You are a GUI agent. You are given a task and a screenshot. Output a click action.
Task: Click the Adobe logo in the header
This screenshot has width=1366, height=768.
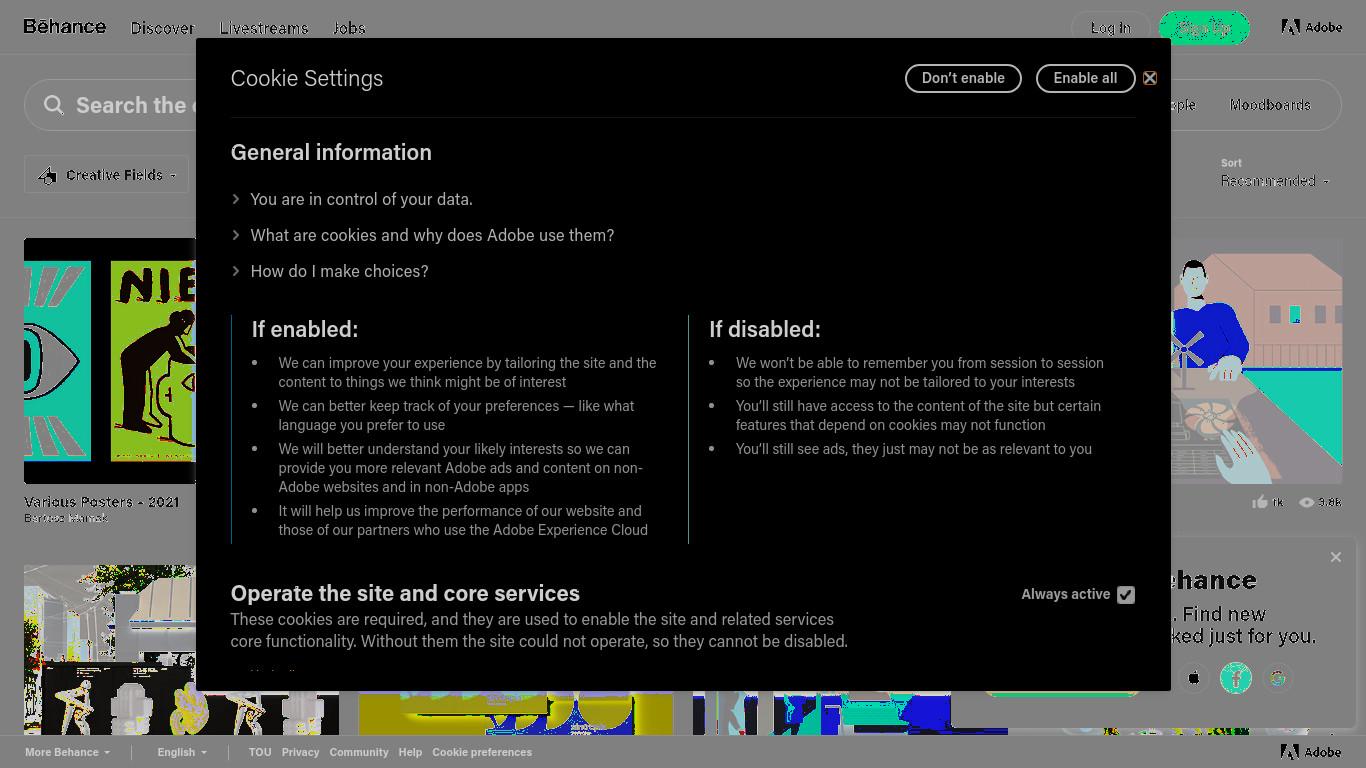pos(1312,28)
